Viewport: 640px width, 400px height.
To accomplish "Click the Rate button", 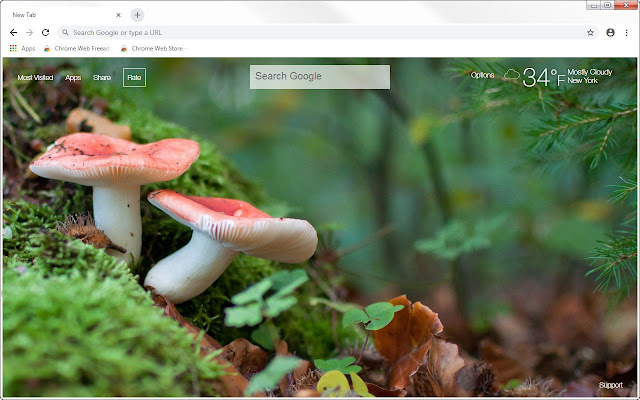I will (134, 78).
